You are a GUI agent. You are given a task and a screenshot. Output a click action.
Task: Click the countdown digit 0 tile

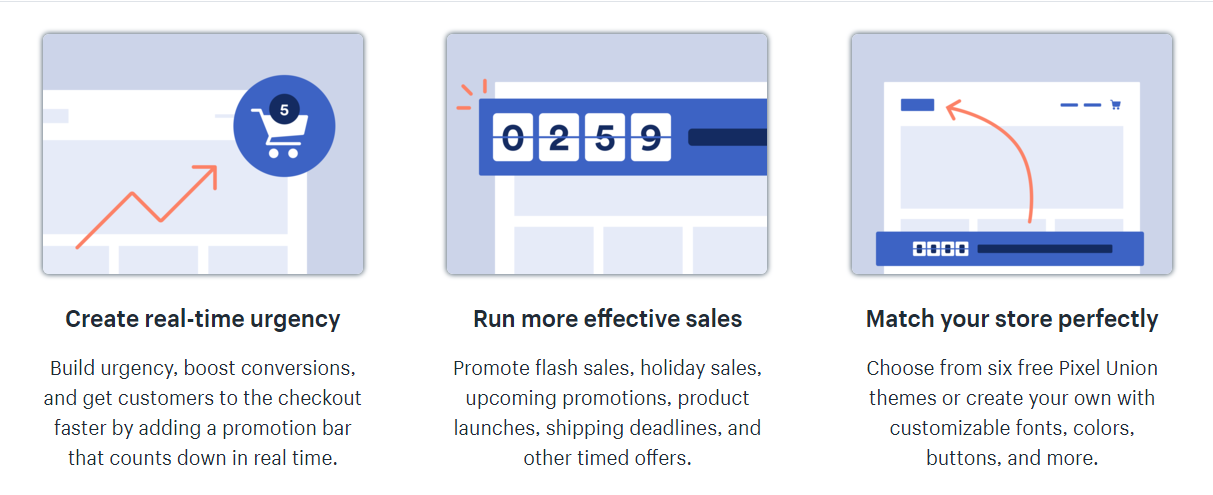click(x=513, y=137)
